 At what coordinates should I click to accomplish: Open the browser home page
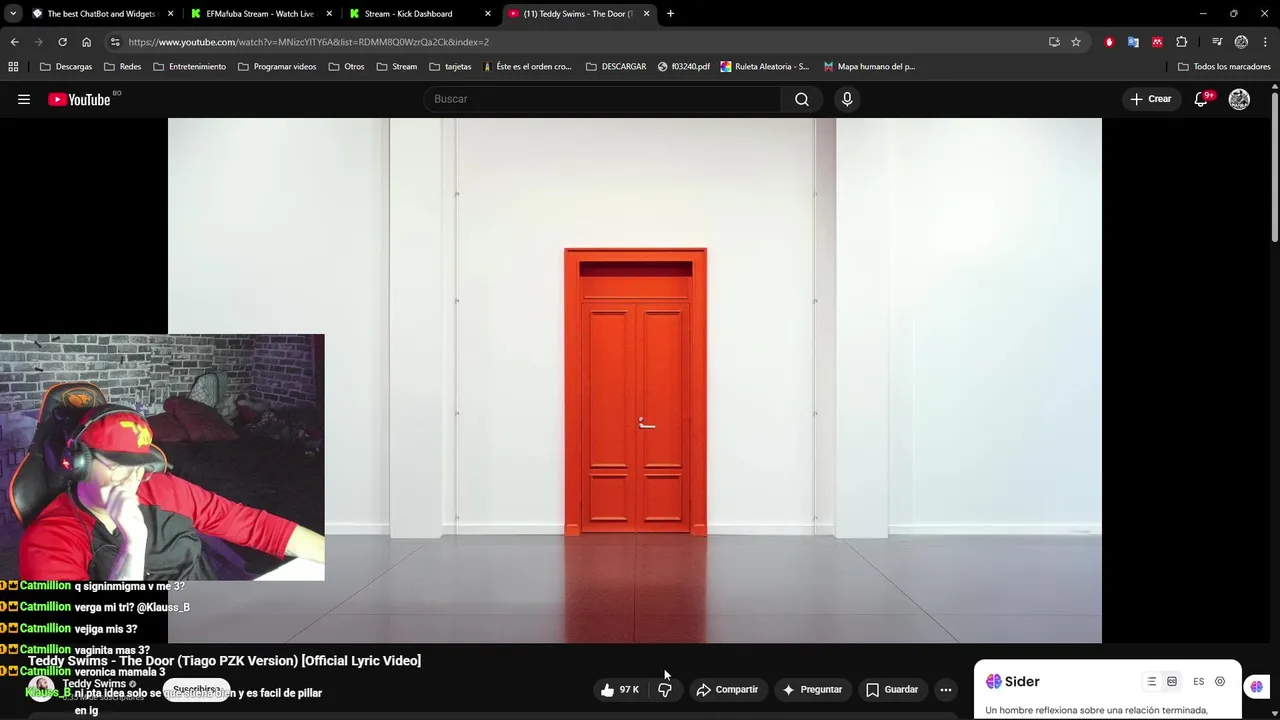(x=86, y=42)
